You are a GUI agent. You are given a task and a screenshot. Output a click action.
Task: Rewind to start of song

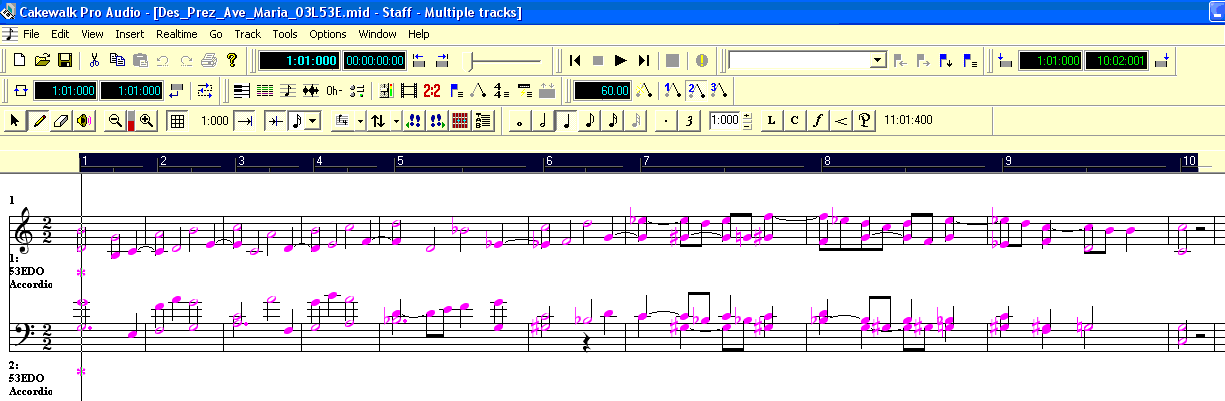575,60
